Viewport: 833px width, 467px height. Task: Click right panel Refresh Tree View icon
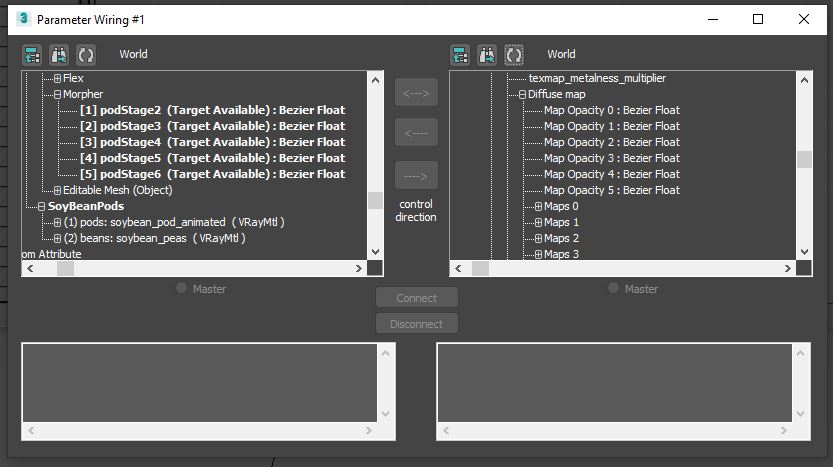coord(514,54)
